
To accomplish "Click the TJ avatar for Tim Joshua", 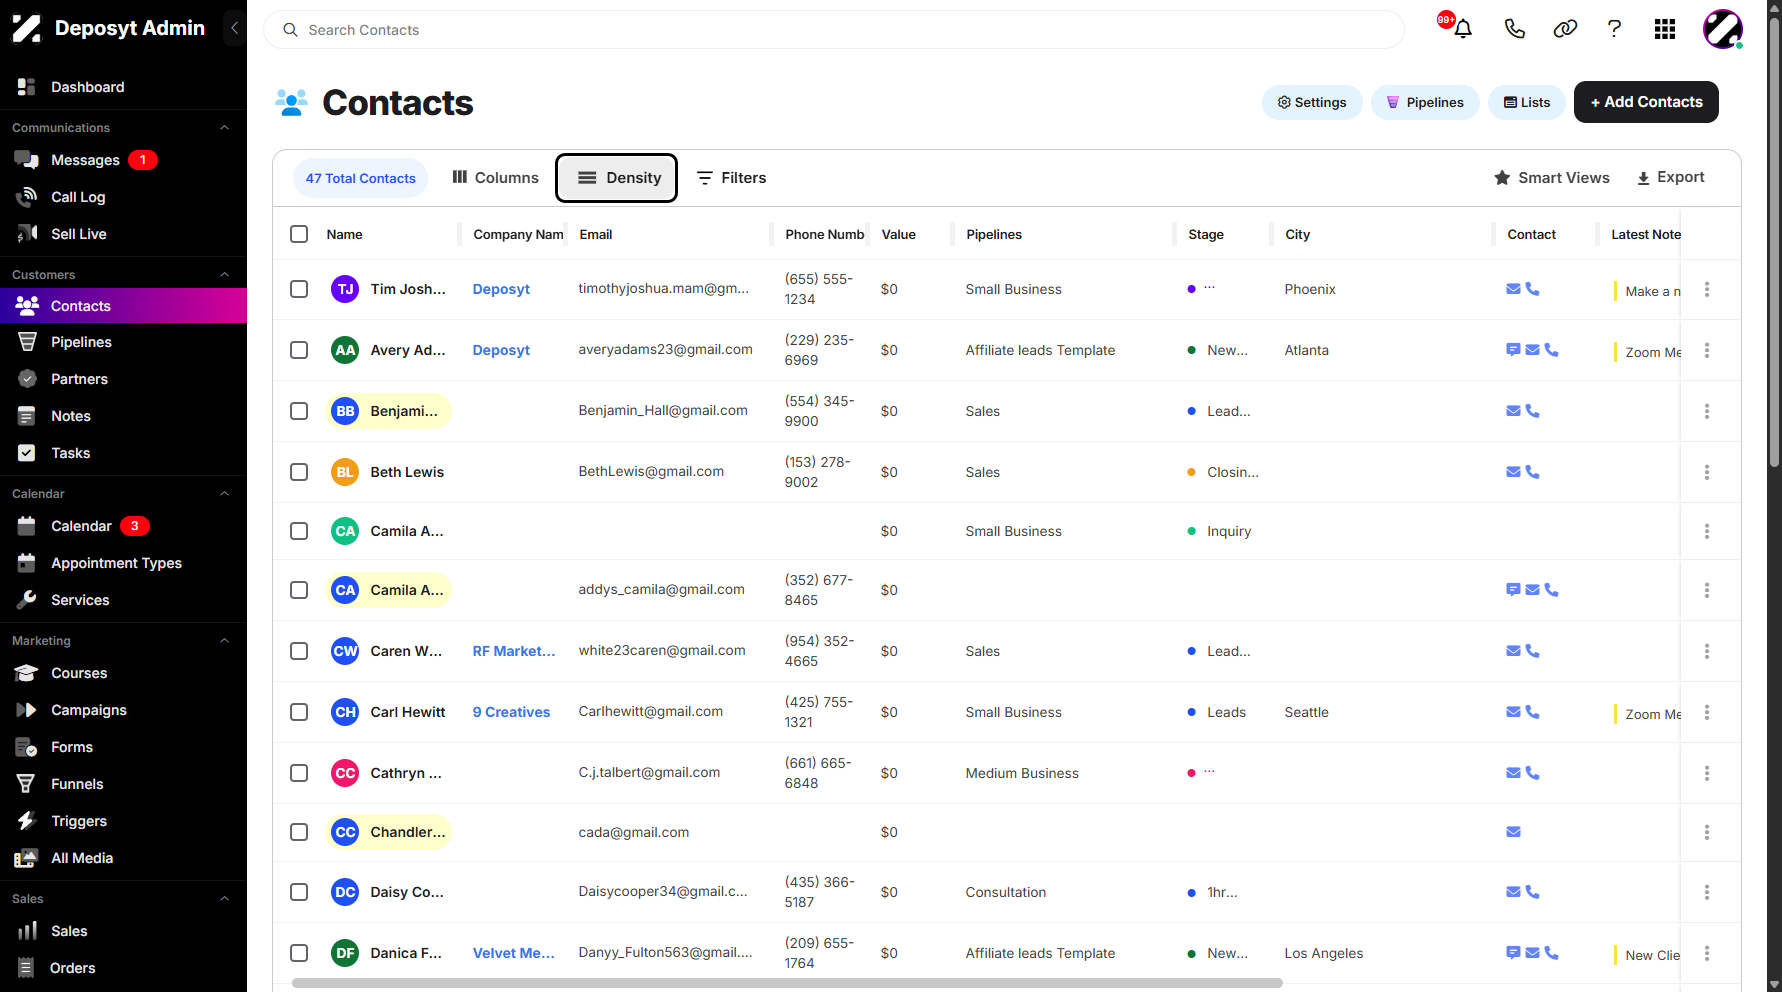I will 345,289.
